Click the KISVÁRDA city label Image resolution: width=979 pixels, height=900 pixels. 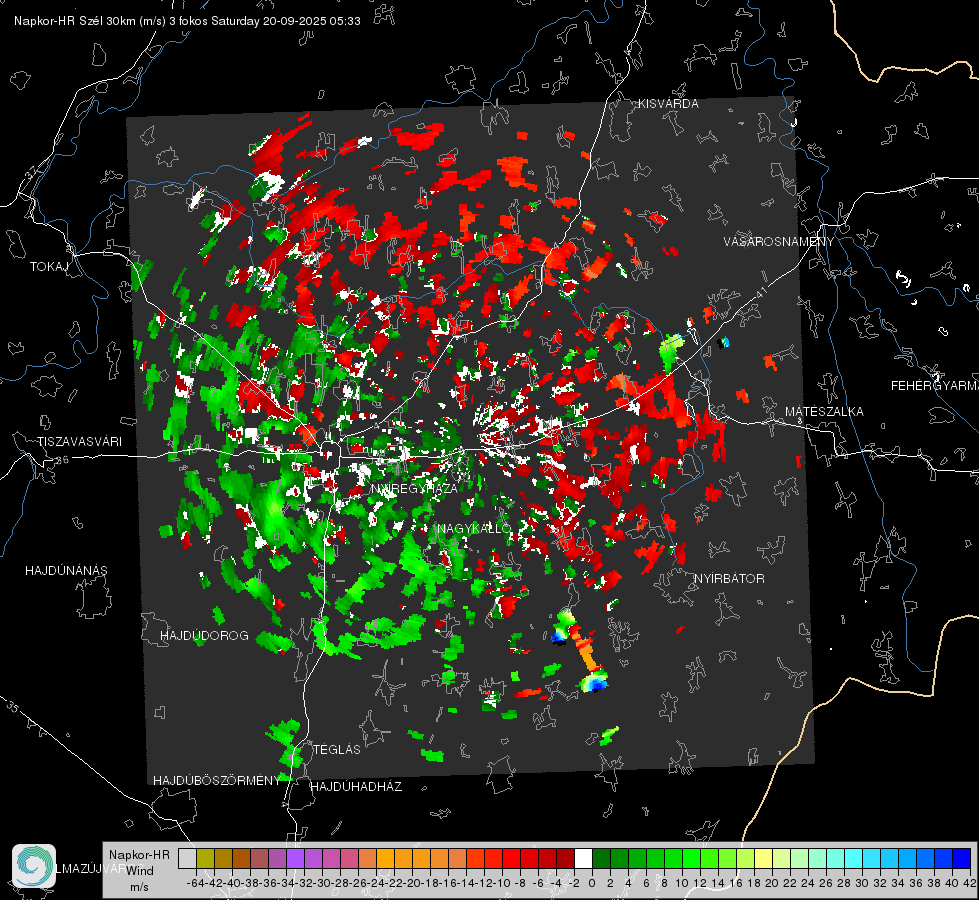click(668, 104)
